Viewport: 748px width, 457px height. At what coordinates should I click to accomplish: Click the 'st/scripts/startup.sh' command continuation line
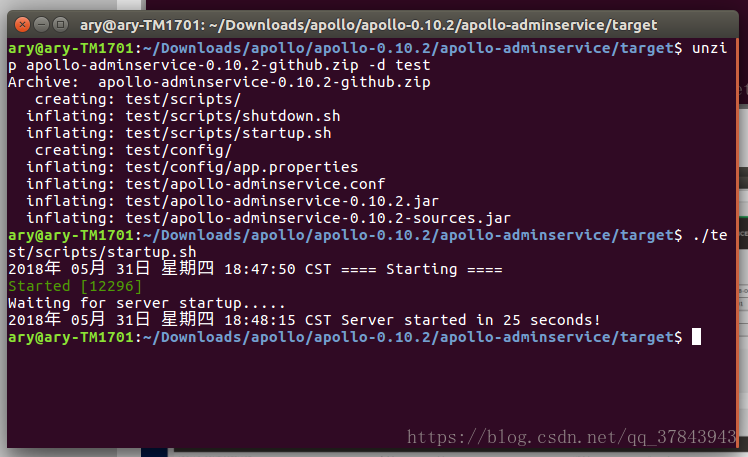102,252
